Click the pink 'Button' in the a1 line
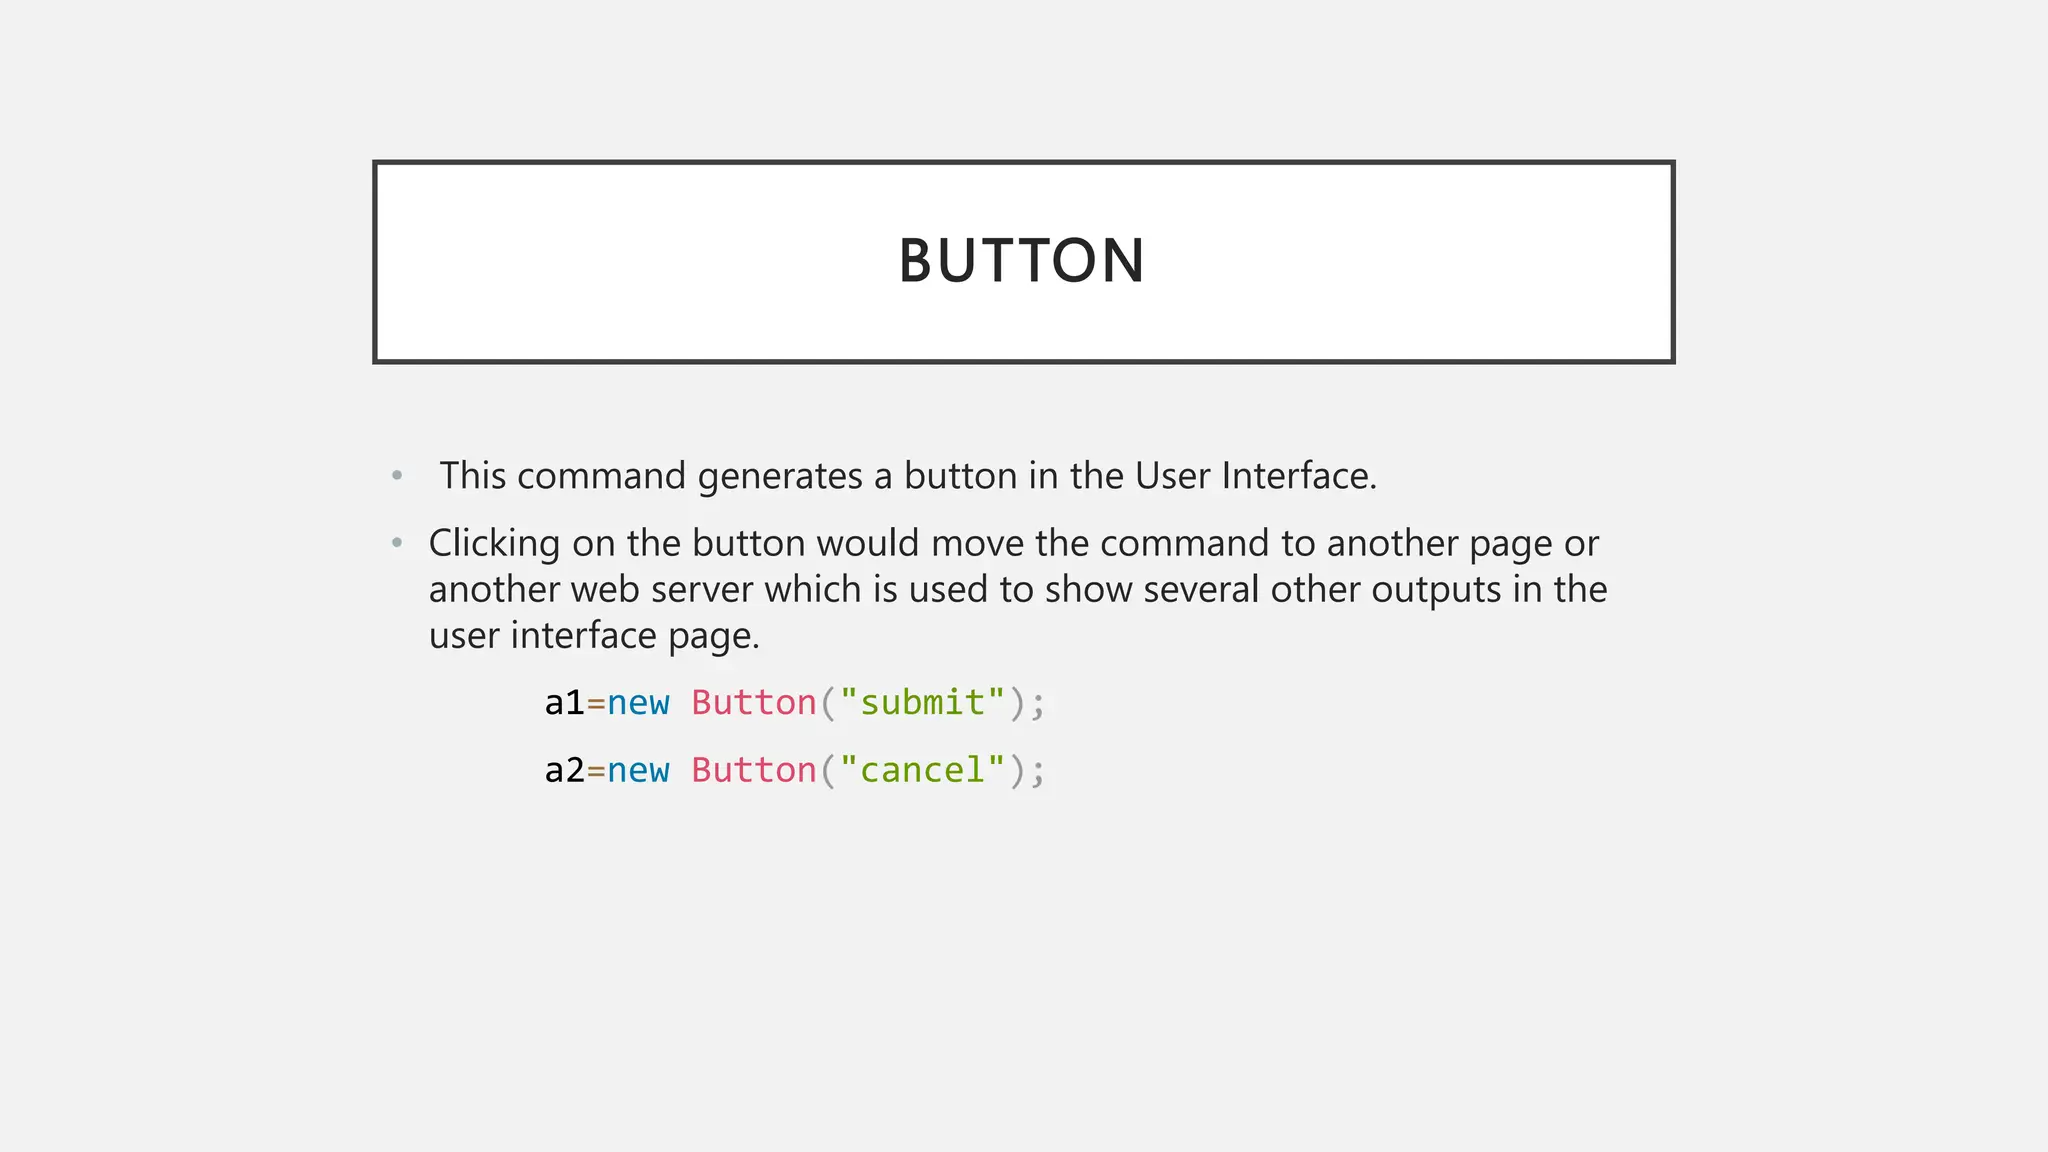 (754, 703)
